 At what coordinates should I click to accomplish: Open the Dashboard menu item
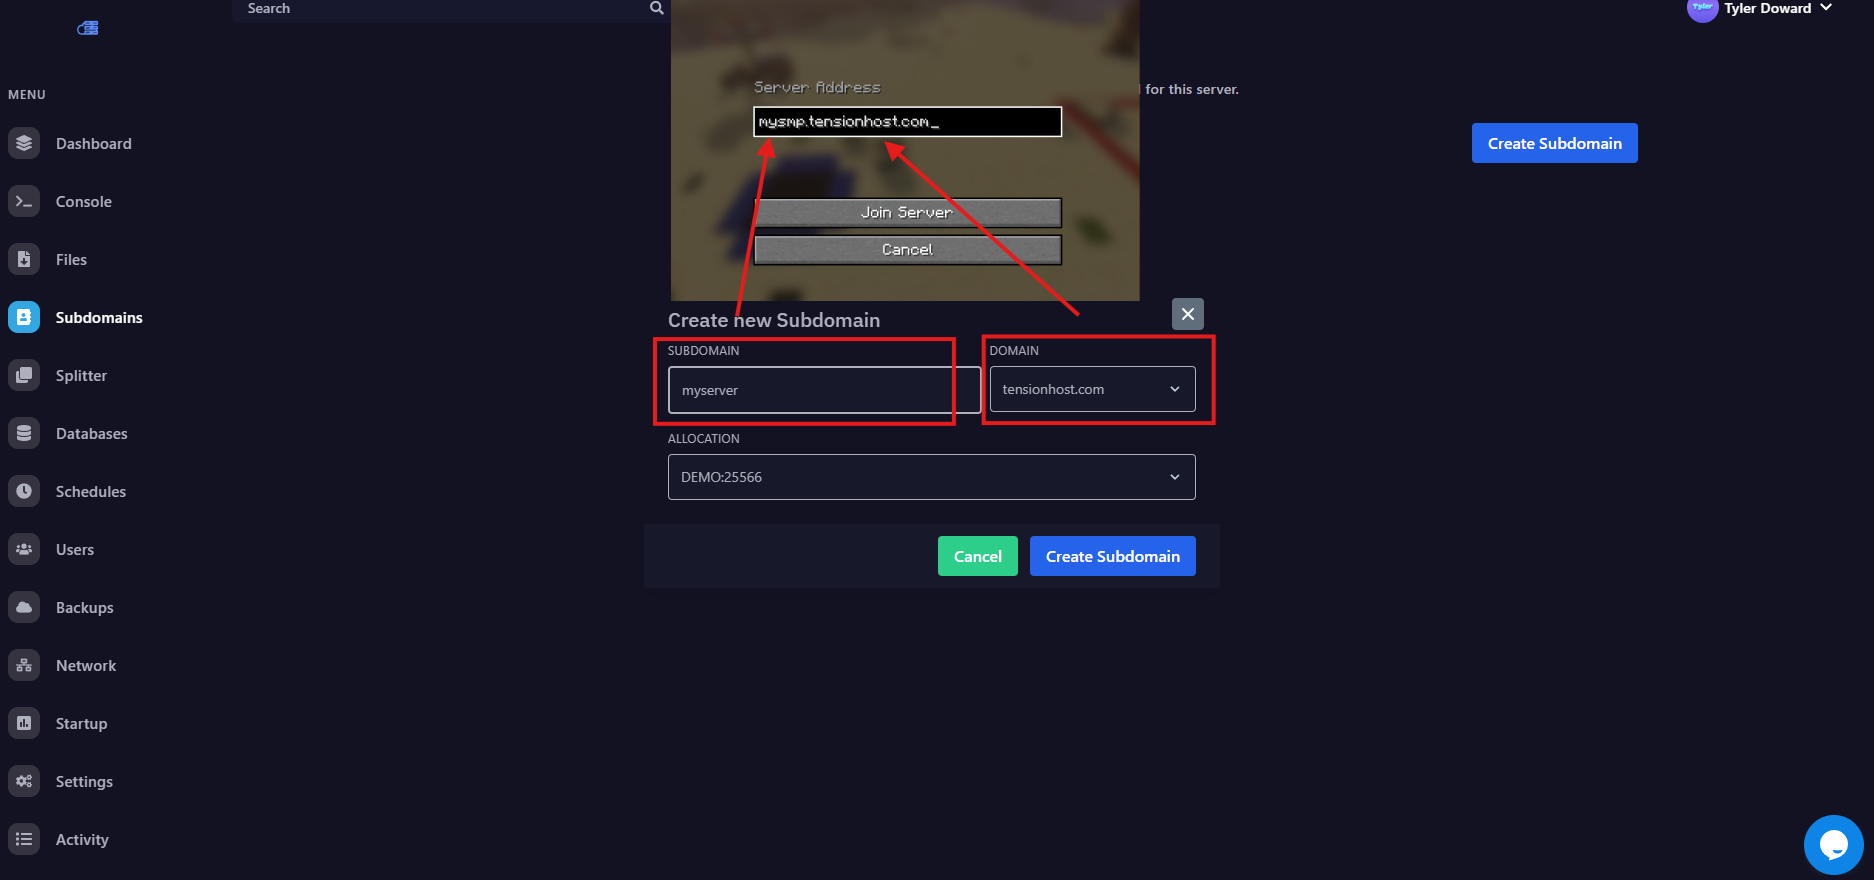pos(94,143)
